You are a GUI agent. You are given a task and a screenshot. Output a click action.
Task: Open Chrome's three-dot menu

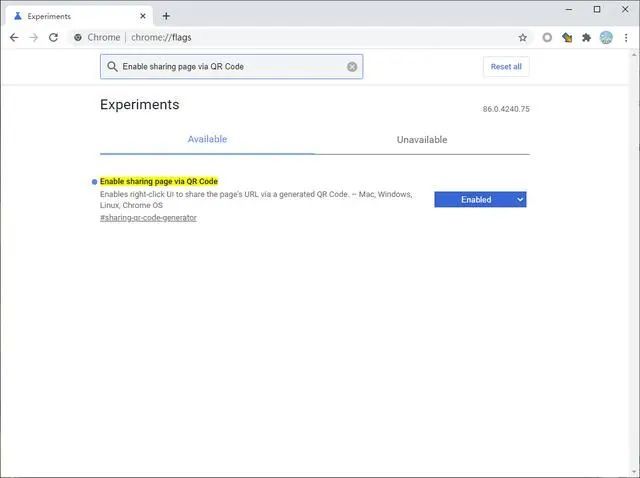click(x=626, y=38)
